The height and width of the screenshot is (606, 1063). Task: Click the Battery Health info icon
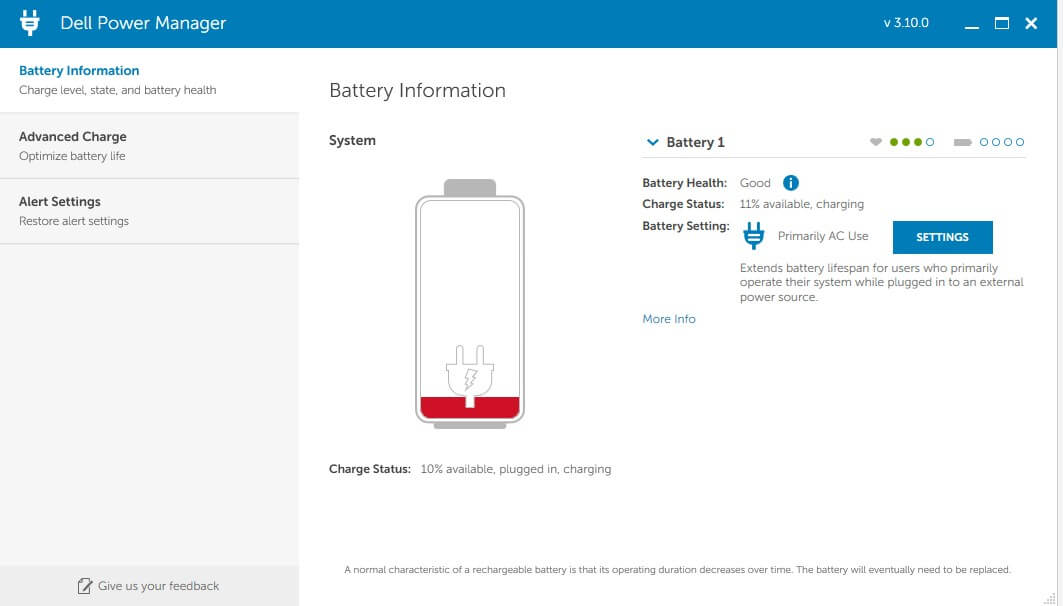(x=790, y=183)
